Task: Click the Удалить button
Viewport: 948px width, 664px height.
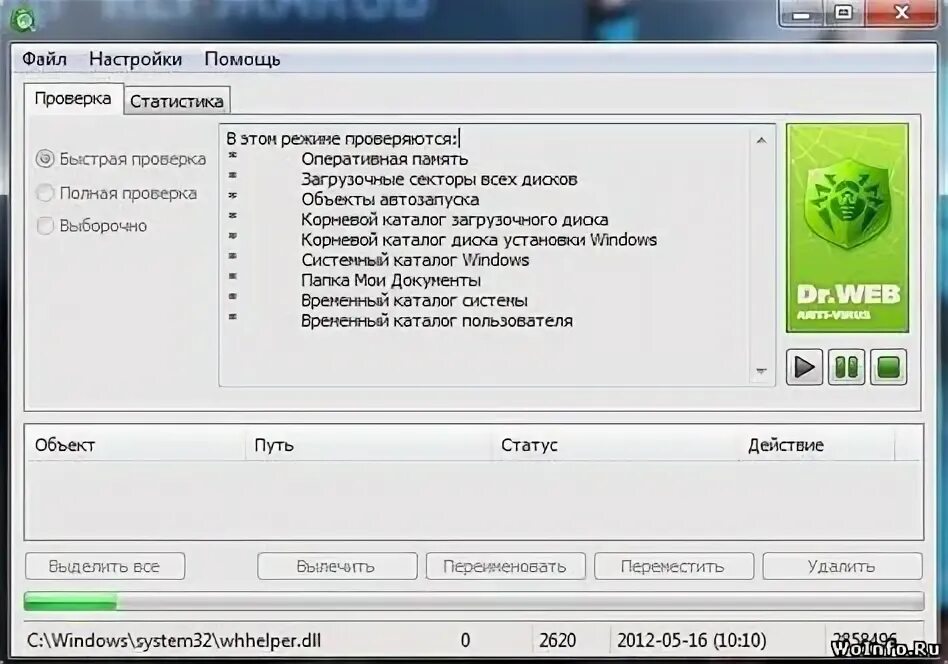Action: [x=842, y=567]
